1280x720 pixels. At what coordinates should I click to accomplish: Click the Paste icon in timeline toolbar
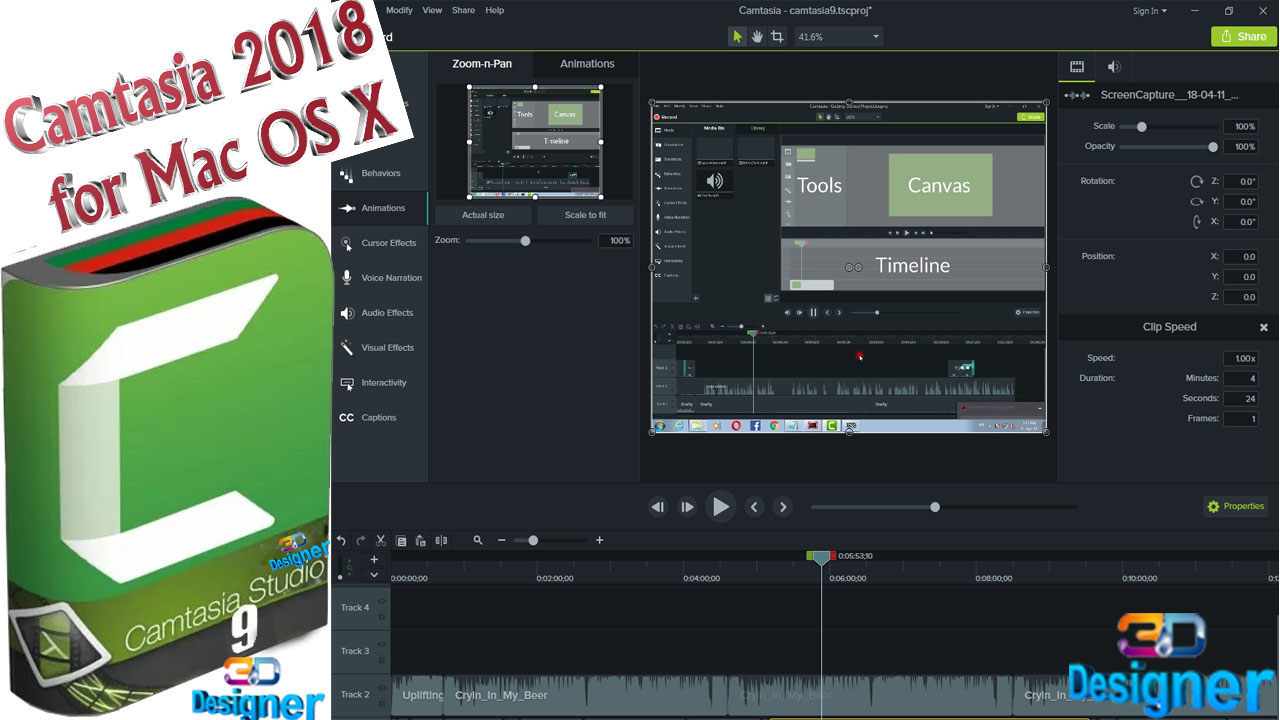point(421,540)
